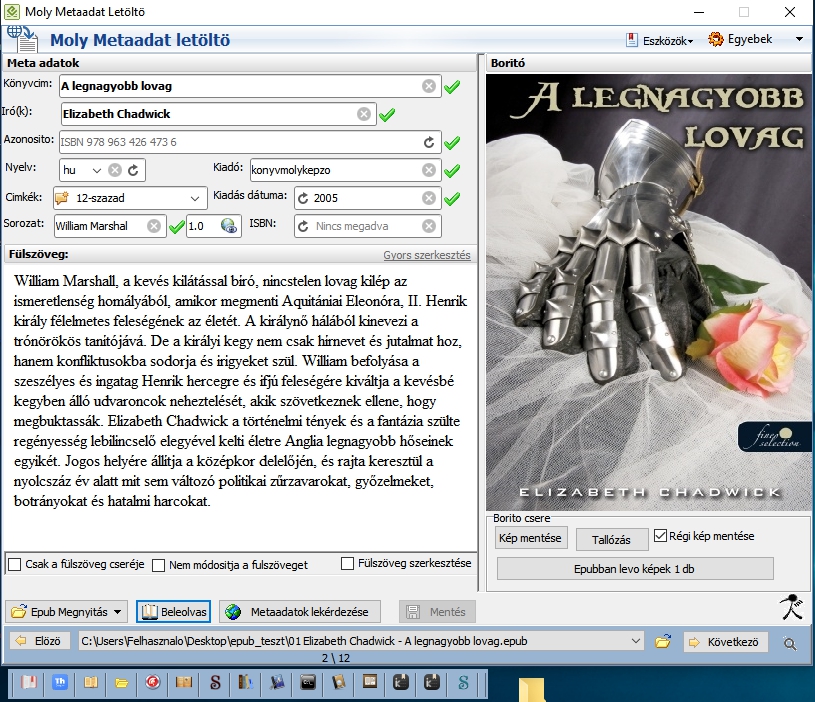Clear the Iró(k) author field
Viewport: 815px width, 702px height.
(x=364, y=114)
